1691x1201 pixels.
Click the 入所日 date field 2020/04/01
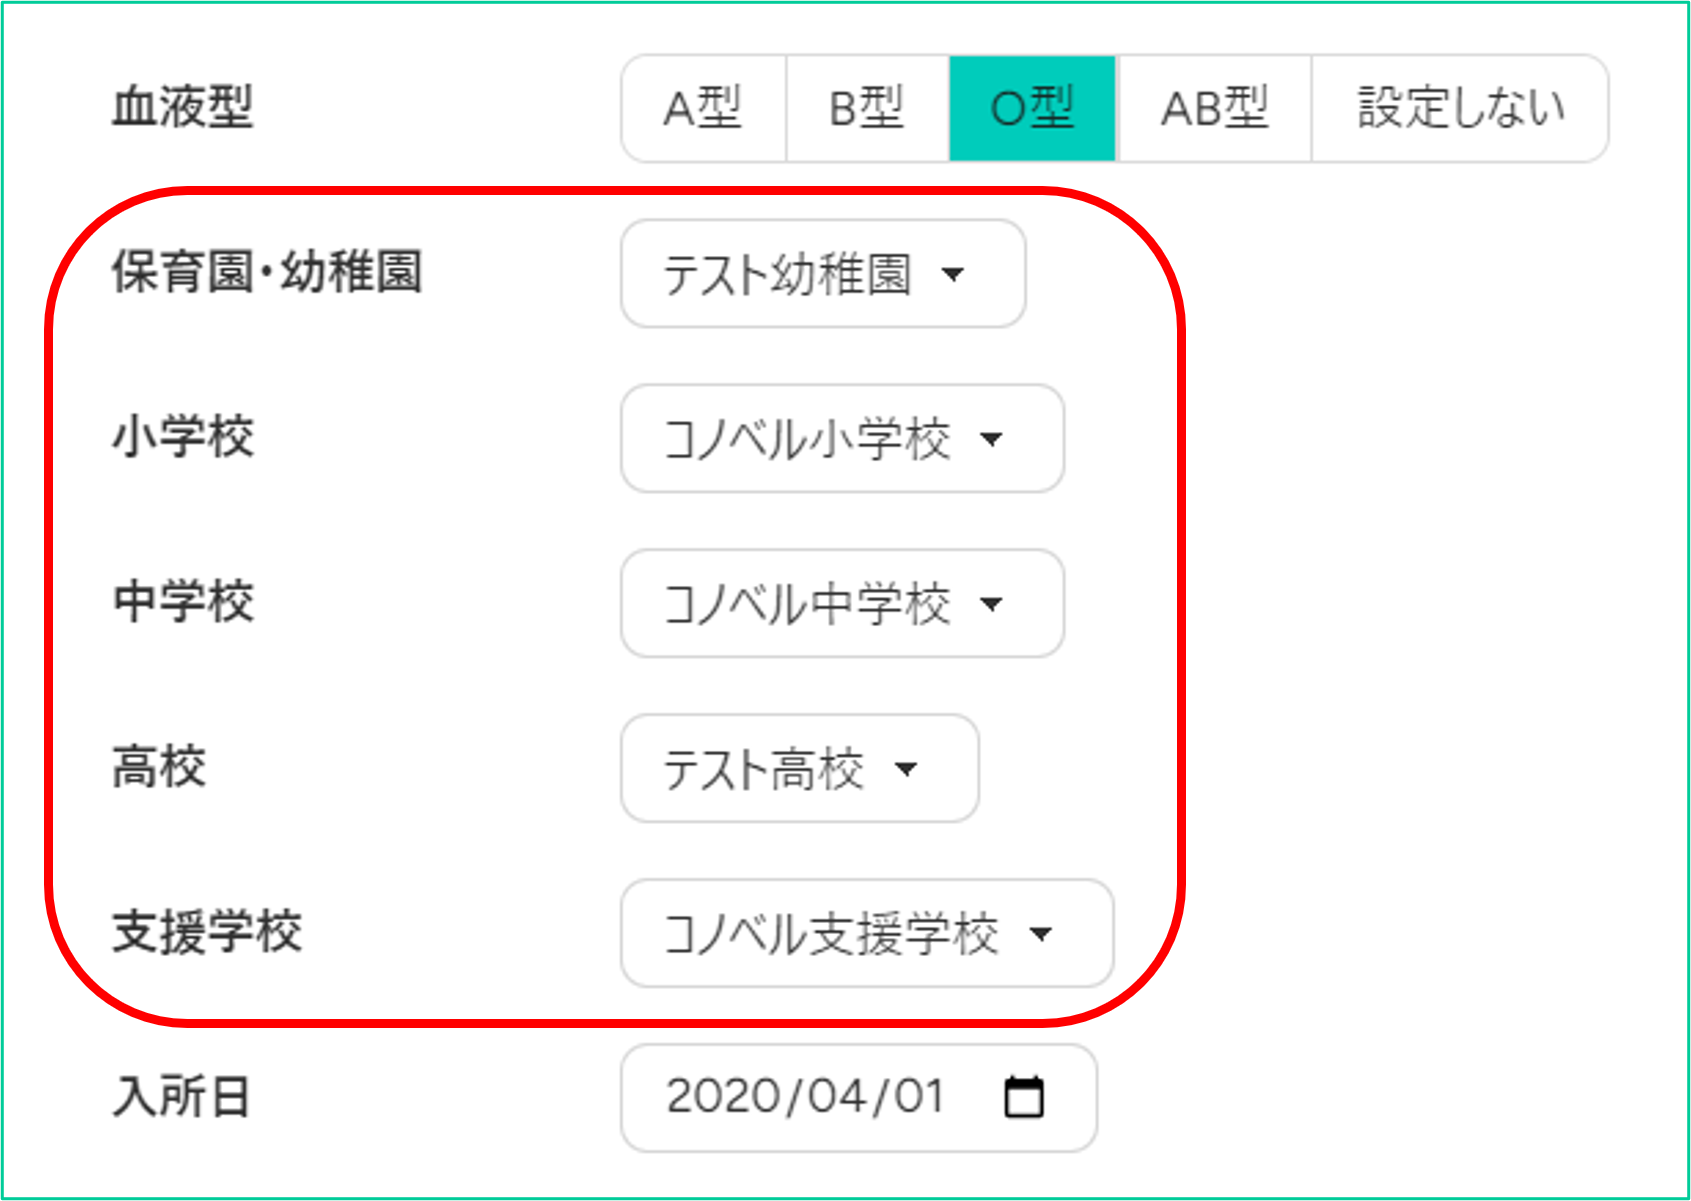coord(859,1098)
